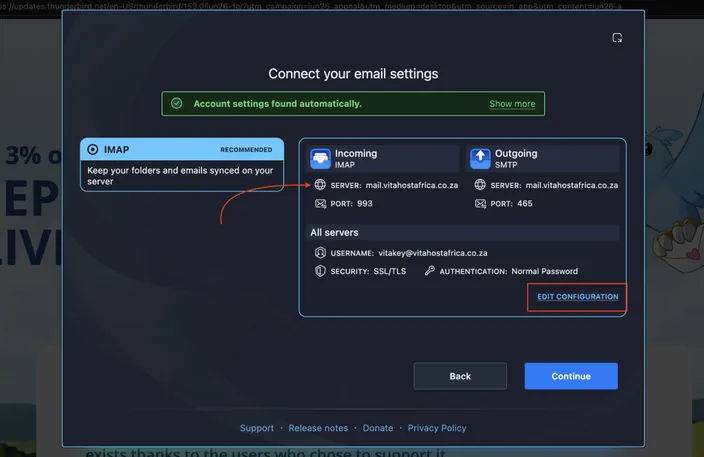Viewport: 704px width, 457px height.
Task: Select the IMAP radio button
Action: coord(93,149)
